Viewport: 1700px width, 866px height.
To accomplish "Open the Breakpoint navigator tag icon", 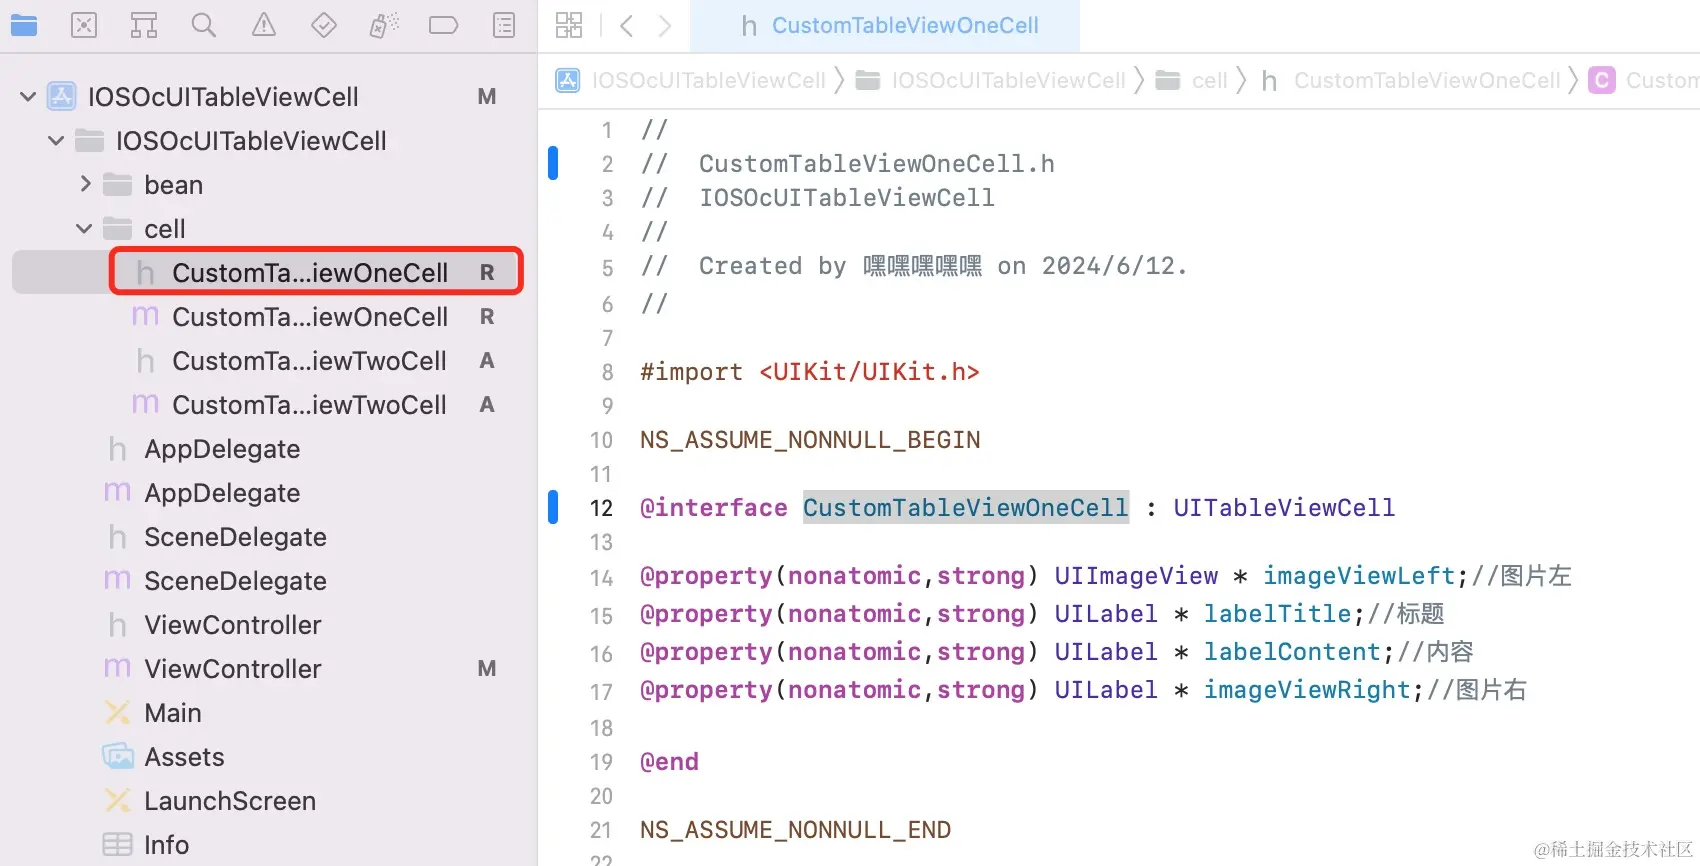I will (x=444, y=25).
